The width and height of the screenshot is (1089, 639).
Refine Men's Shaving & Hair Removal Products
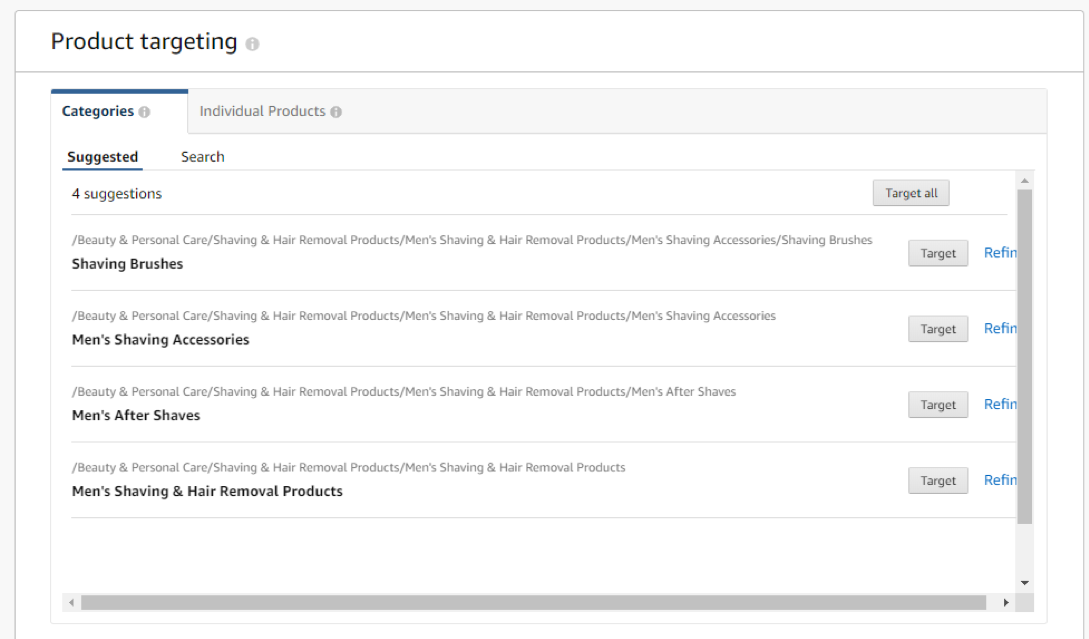tap(1000, 480)
